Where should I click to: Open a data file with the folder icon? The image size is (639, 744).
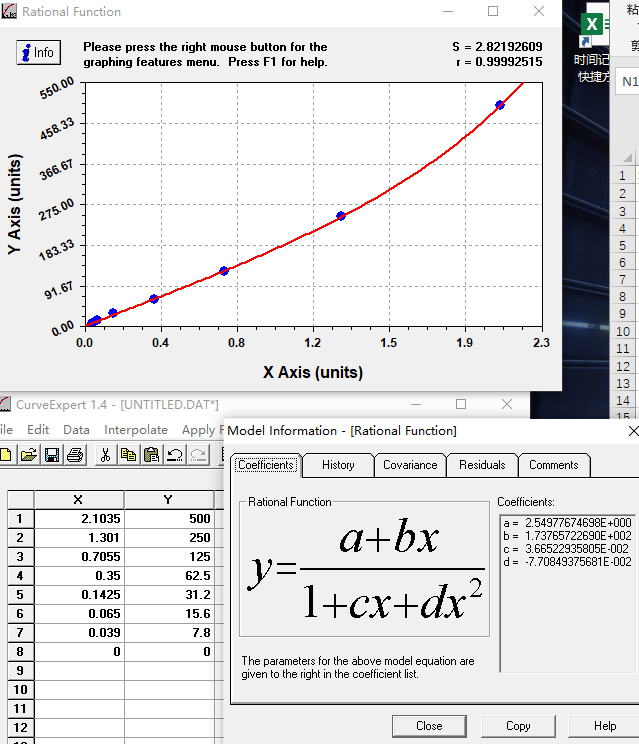pyautogui.click(x=29, y=455)
